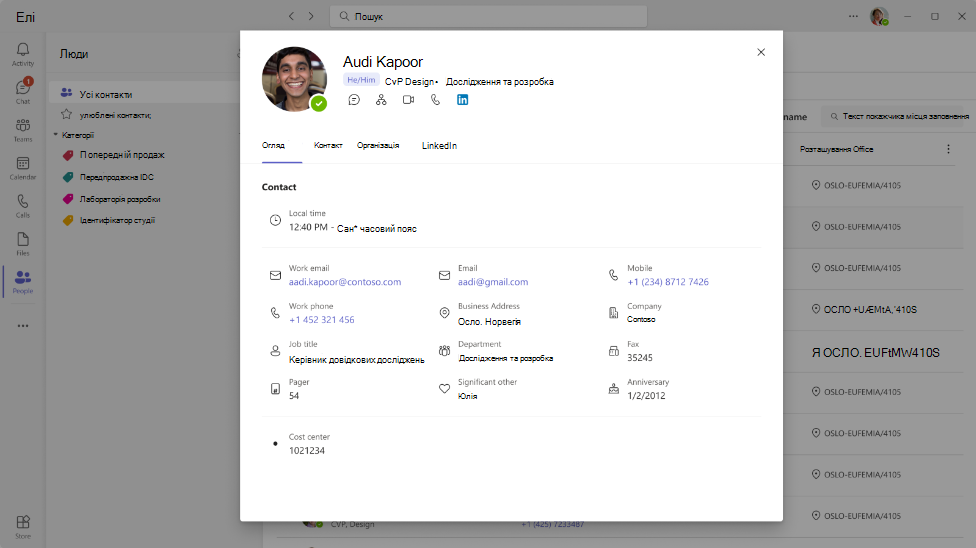Go forward with the navigation arrow
The width and height of the screenshot is (976, 548).
(311, 16)
